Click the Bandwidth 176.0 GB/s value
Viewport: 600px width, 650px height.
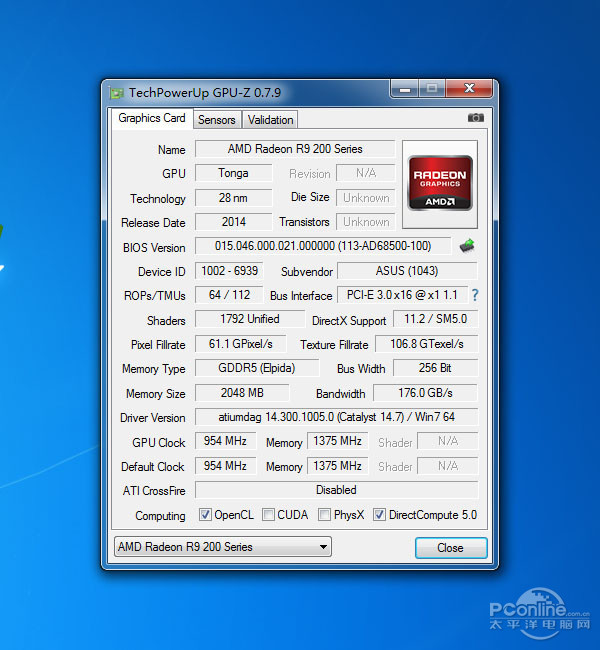425,393
